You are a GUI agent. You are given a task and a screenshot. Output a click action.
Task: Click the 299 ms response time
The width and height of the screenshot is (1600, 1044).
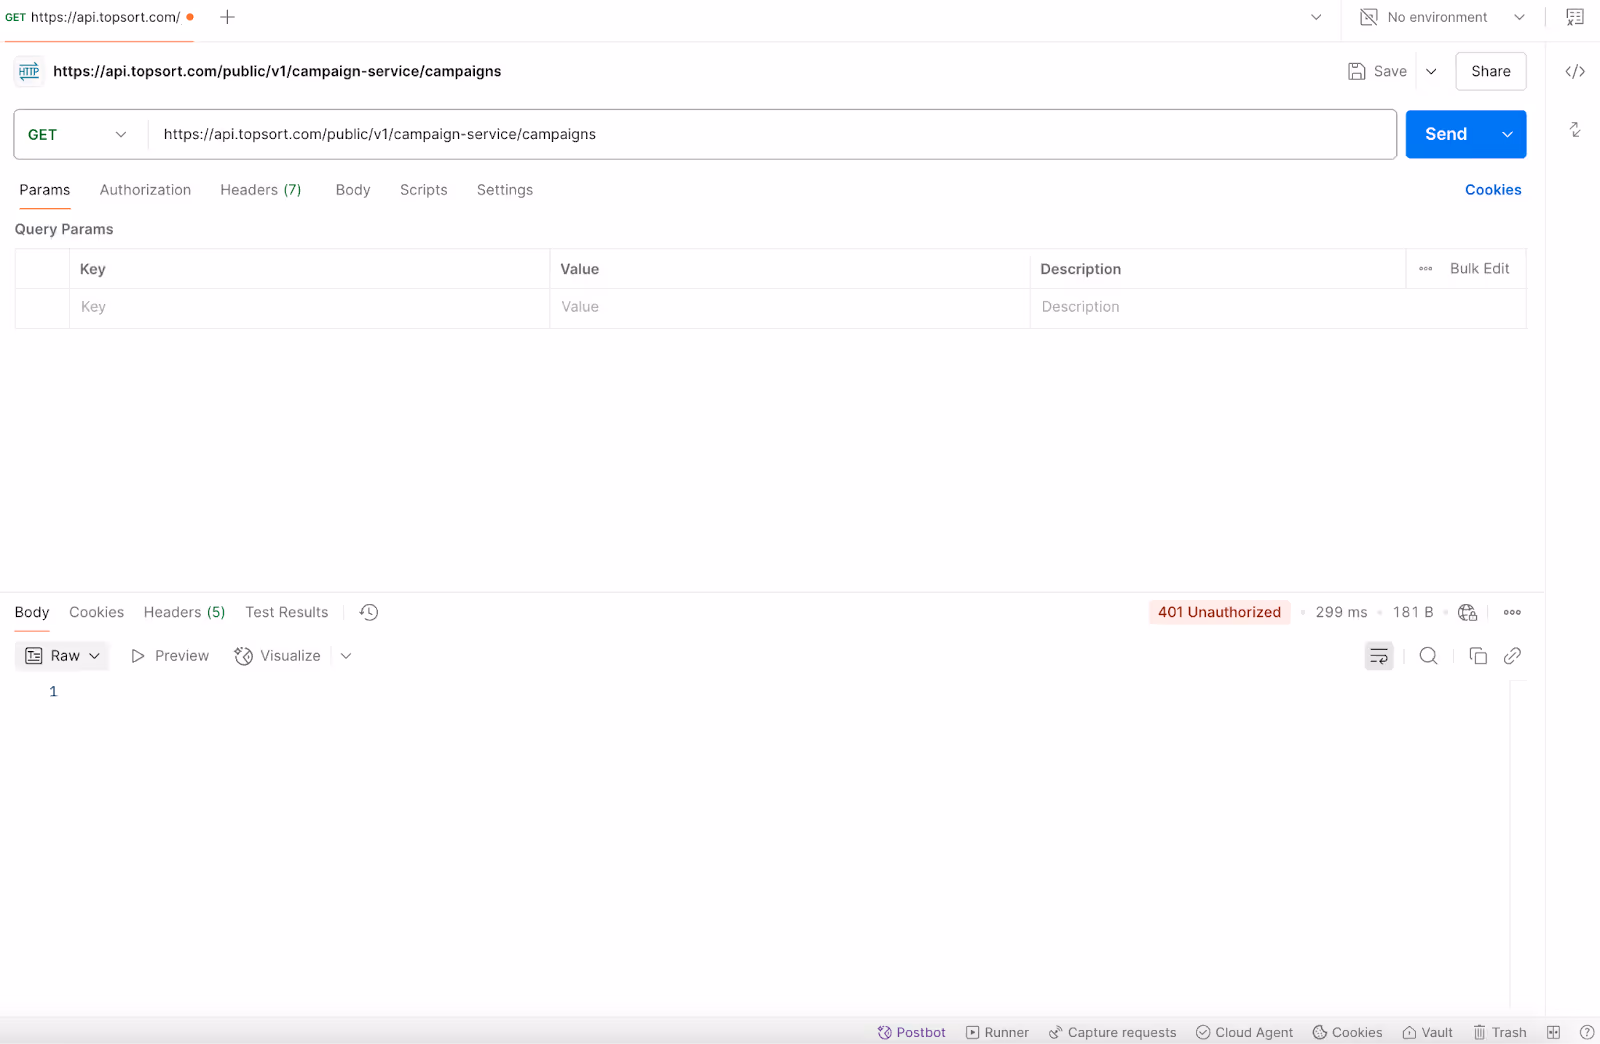coord(1341,612)
